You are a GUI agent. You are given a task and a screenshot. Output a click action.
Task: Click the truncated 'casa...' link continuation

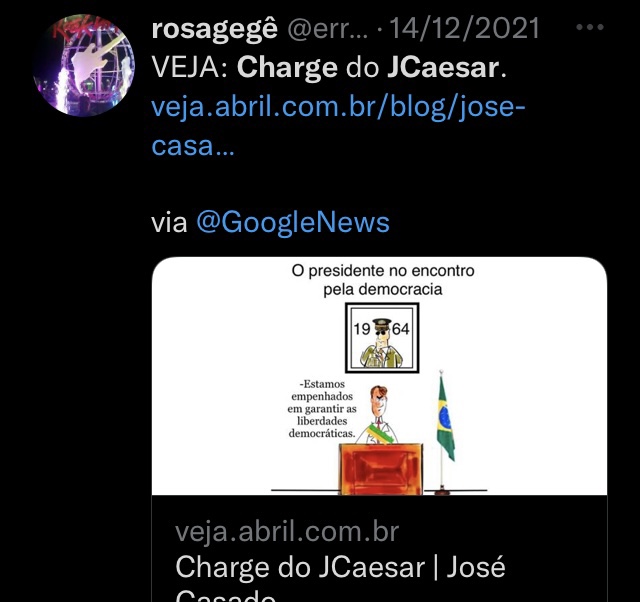193,147
